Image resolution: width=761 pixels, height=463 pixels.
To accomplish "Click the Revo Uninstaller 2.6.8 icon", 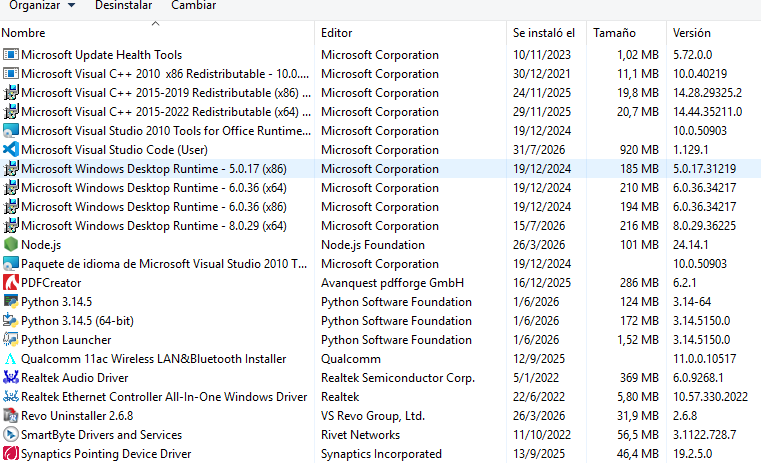I will coord(11,415).
